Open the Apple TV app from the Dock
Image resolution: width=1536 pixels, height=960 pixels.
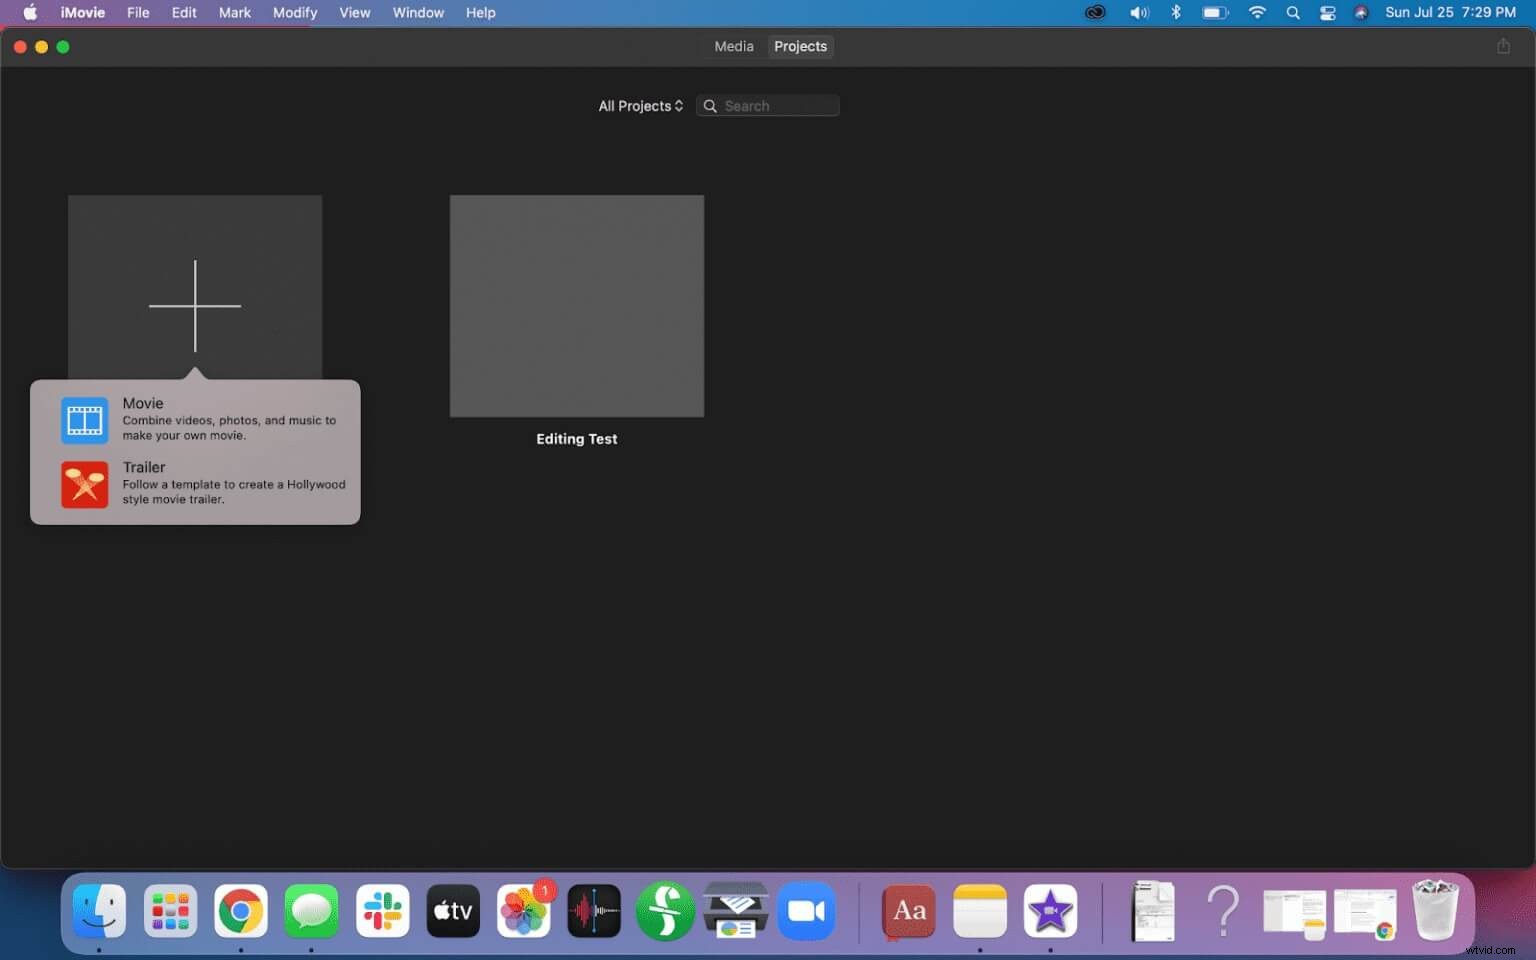tap(452, 911)
